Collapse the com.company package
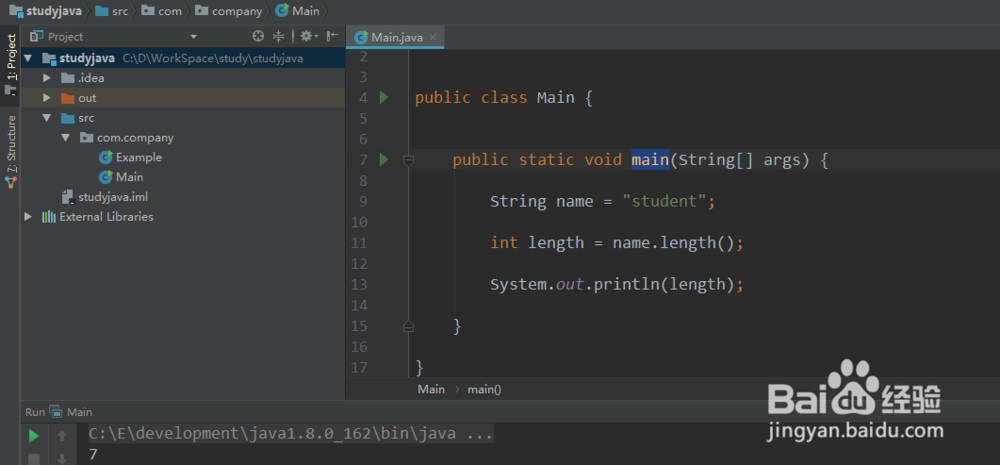1000x465 pixels. [65, 138]
